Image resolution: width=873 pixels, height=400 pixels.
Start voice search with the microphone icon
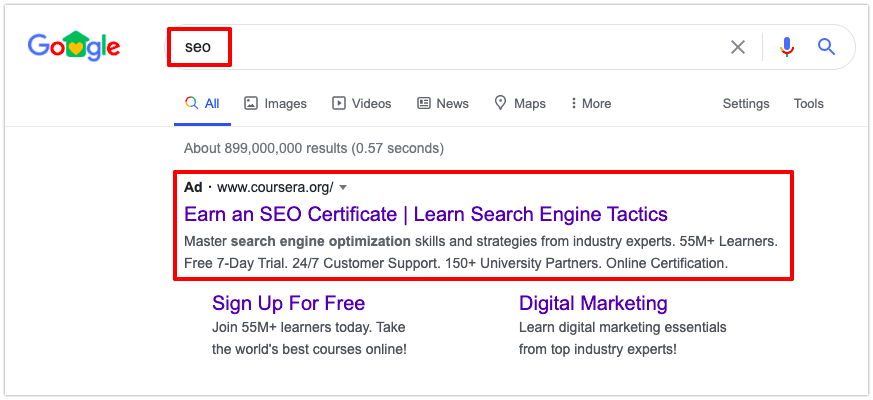(787, 47)
